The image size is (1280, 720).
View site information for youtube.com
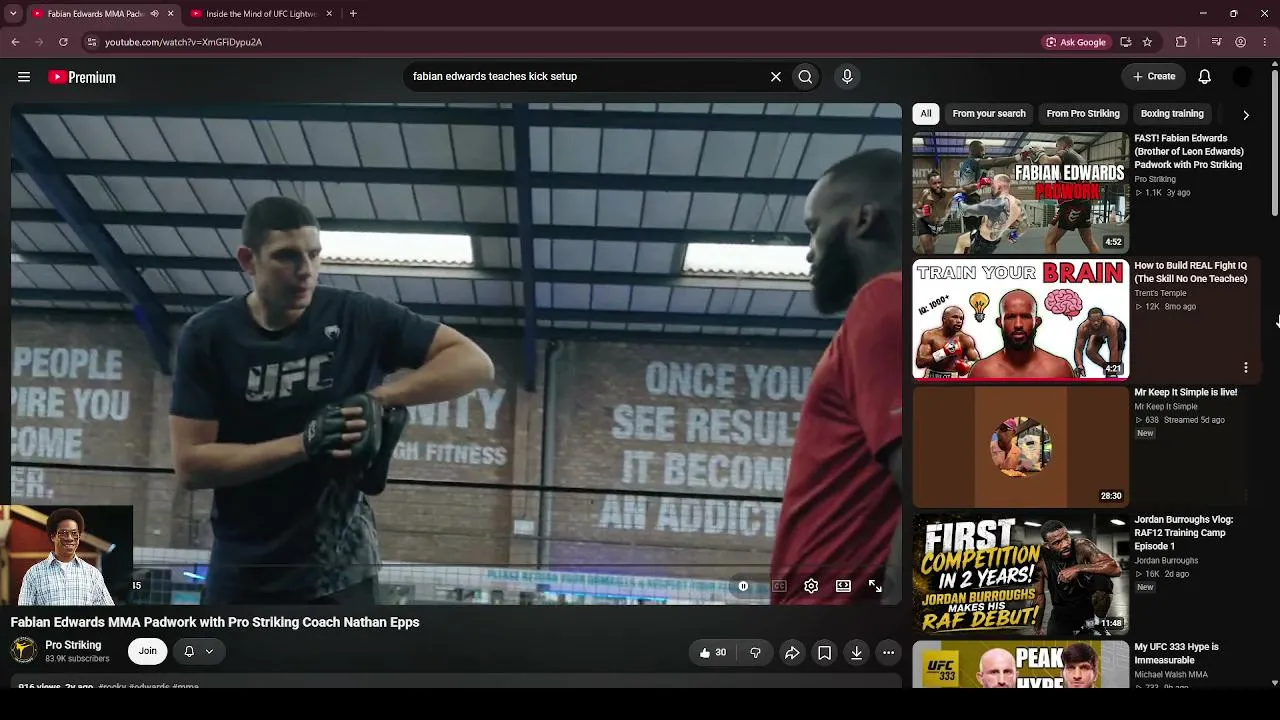click(91, 42)
